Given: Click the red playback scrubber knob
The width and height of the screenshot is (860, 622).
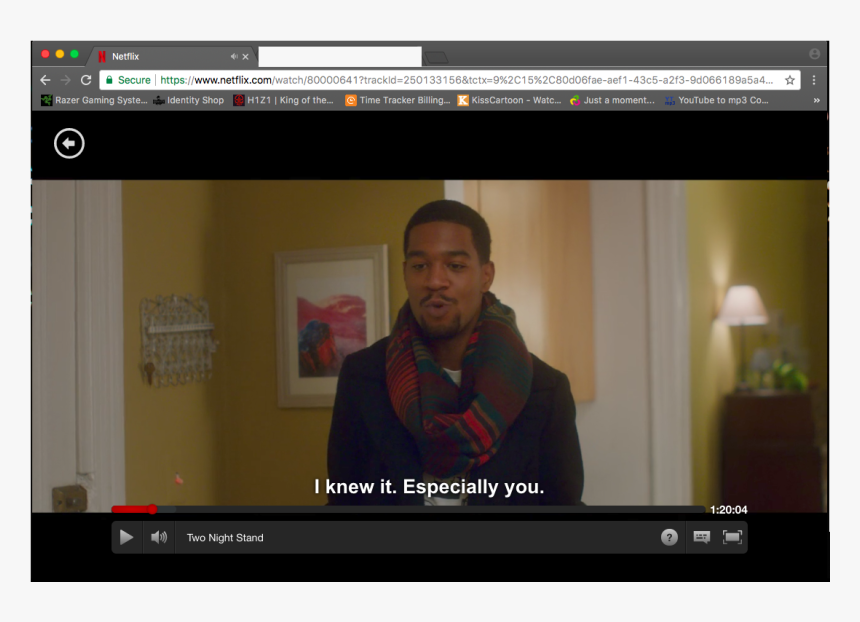Looking at the screenshot, I should tap(152, 510).
